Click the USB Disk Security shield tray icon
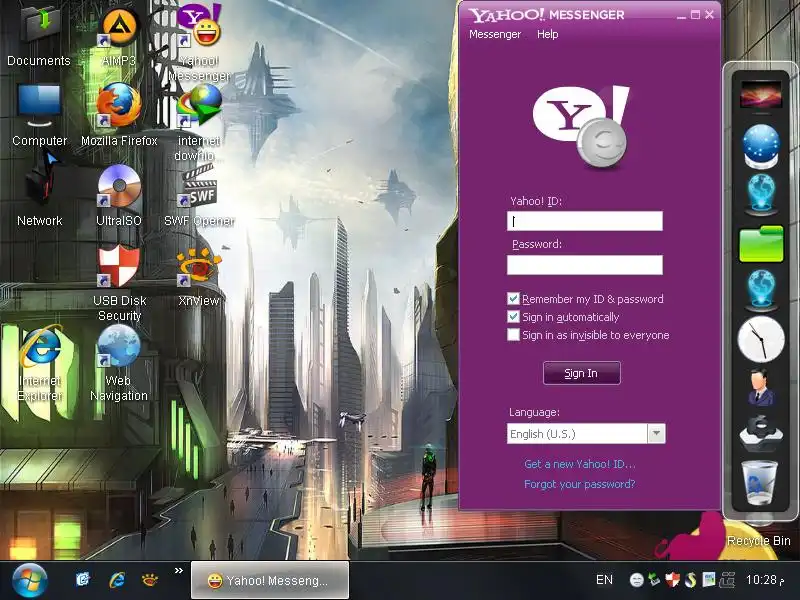The height and width of the screenshot is (600, 800). (672, 580)
